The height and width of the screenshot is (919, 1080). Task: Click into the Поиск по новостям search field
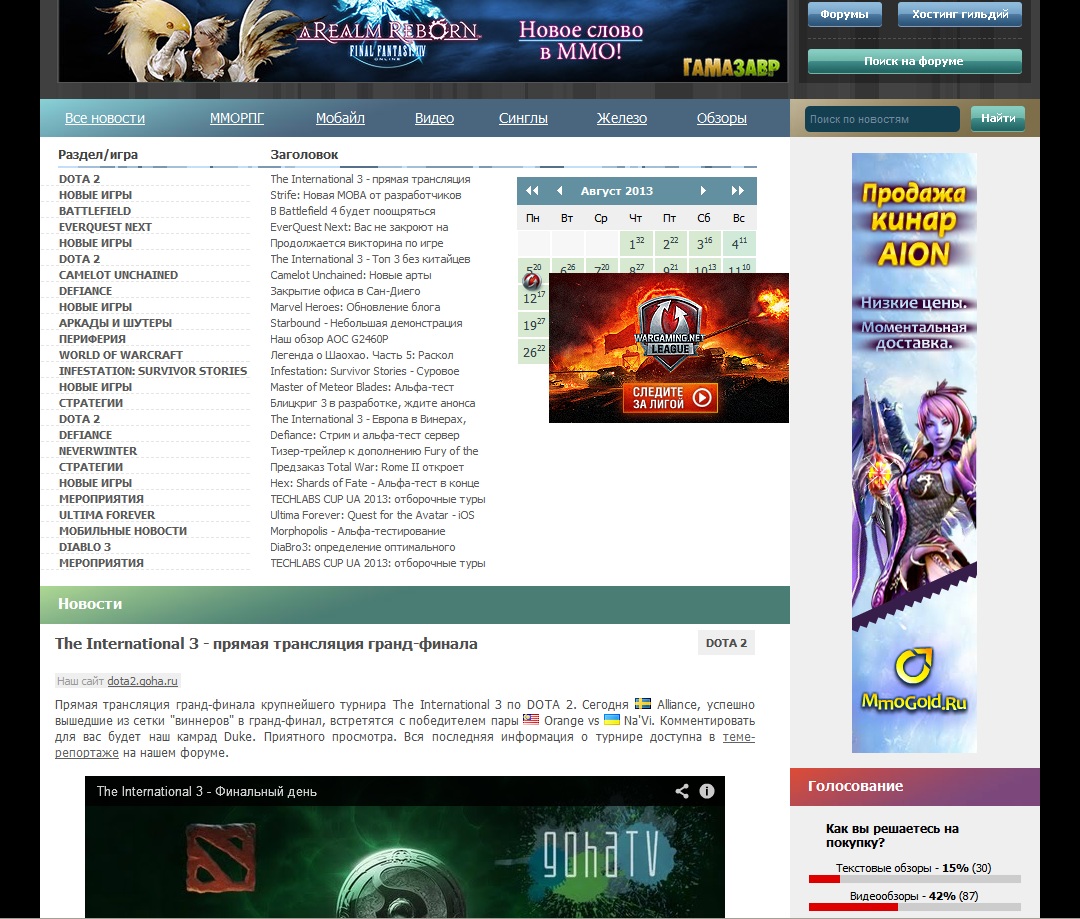881,119
